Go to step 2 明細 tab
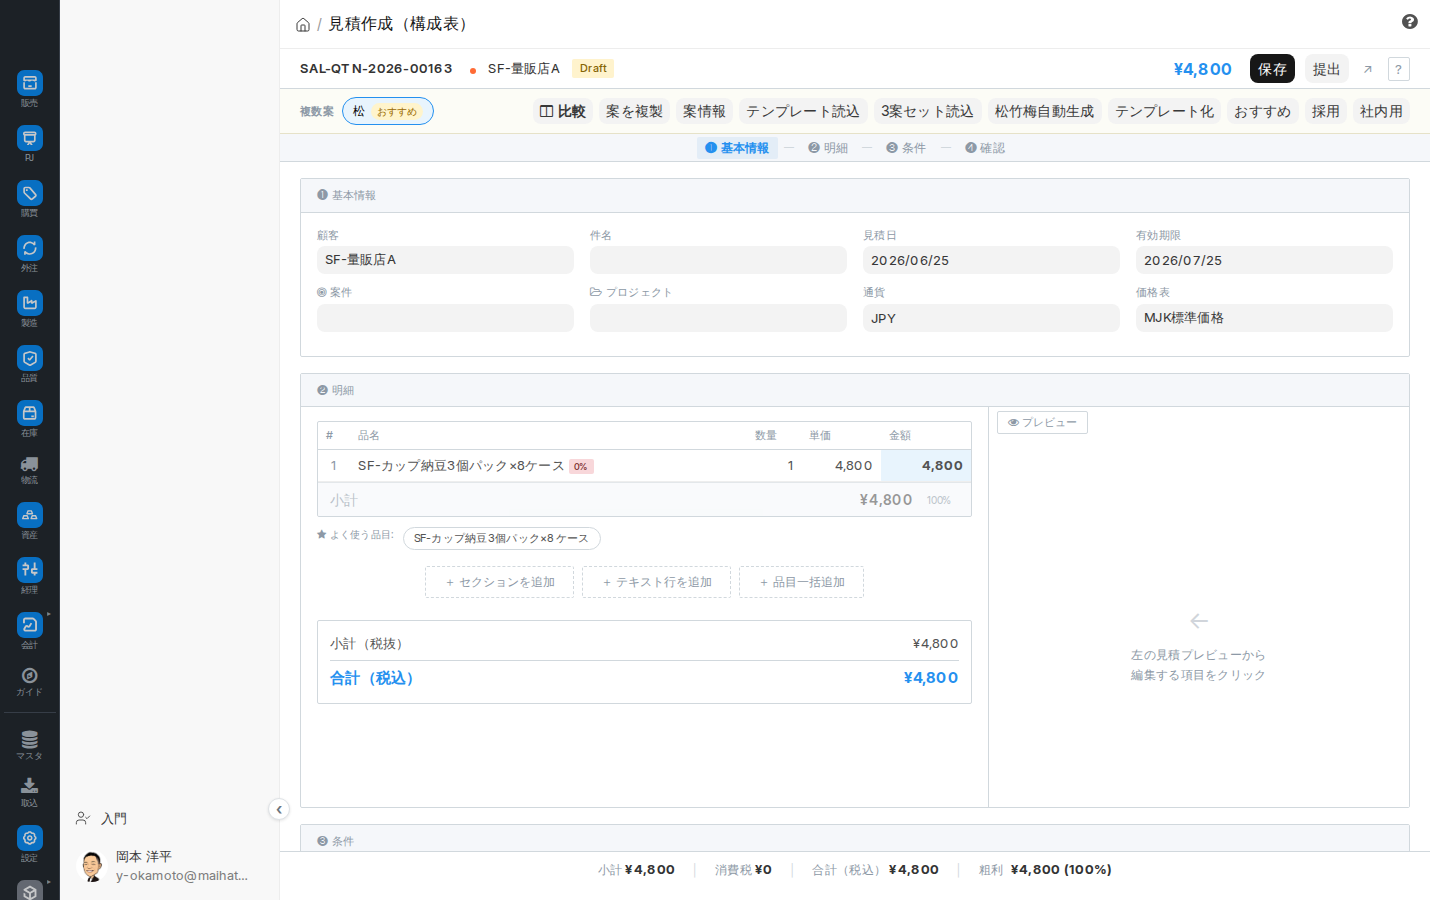 828,148
